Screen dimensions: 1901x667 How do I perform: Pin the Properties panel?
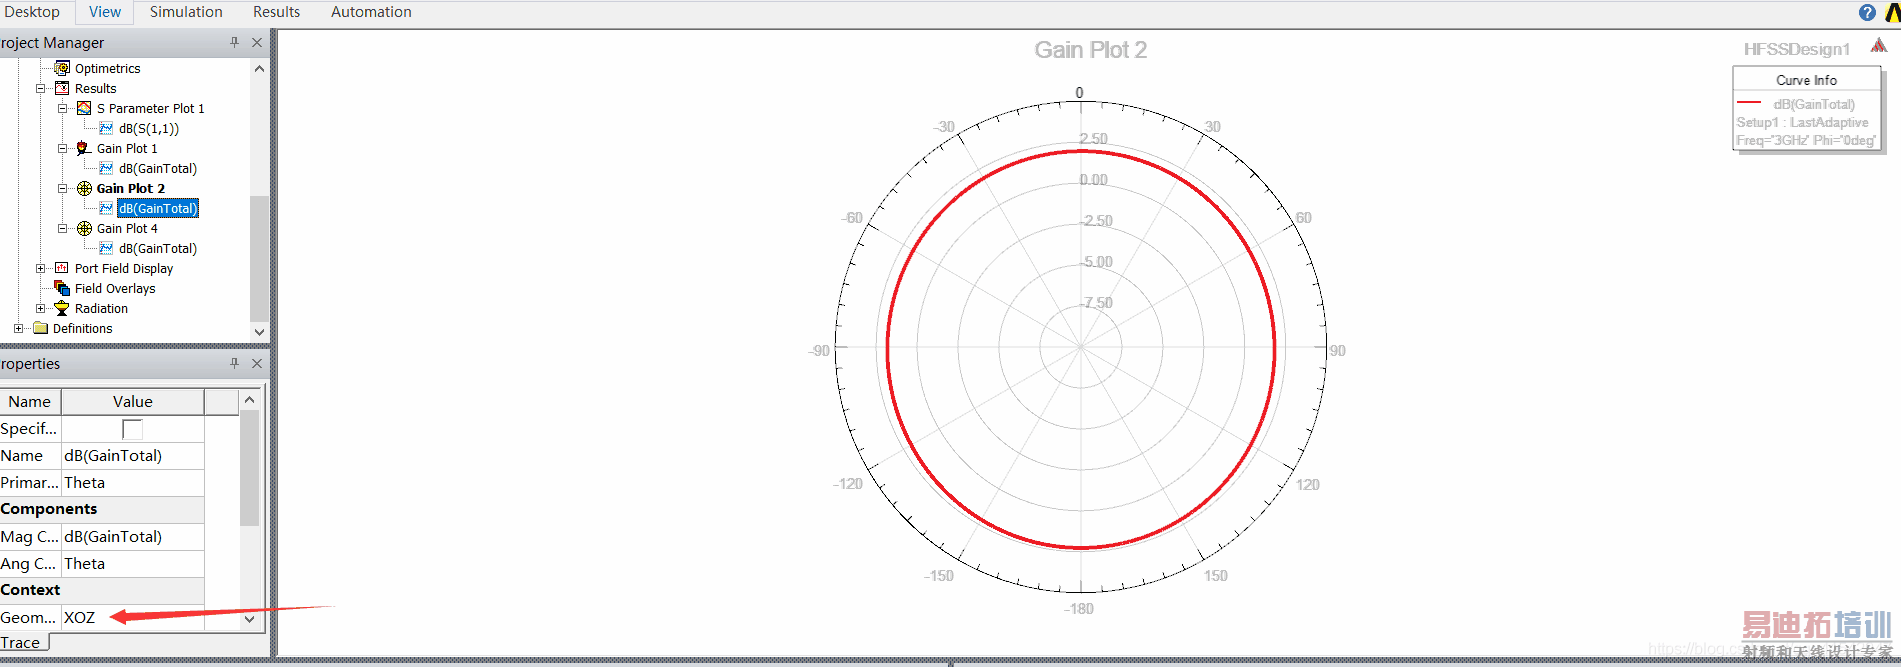tap(234, 363)
